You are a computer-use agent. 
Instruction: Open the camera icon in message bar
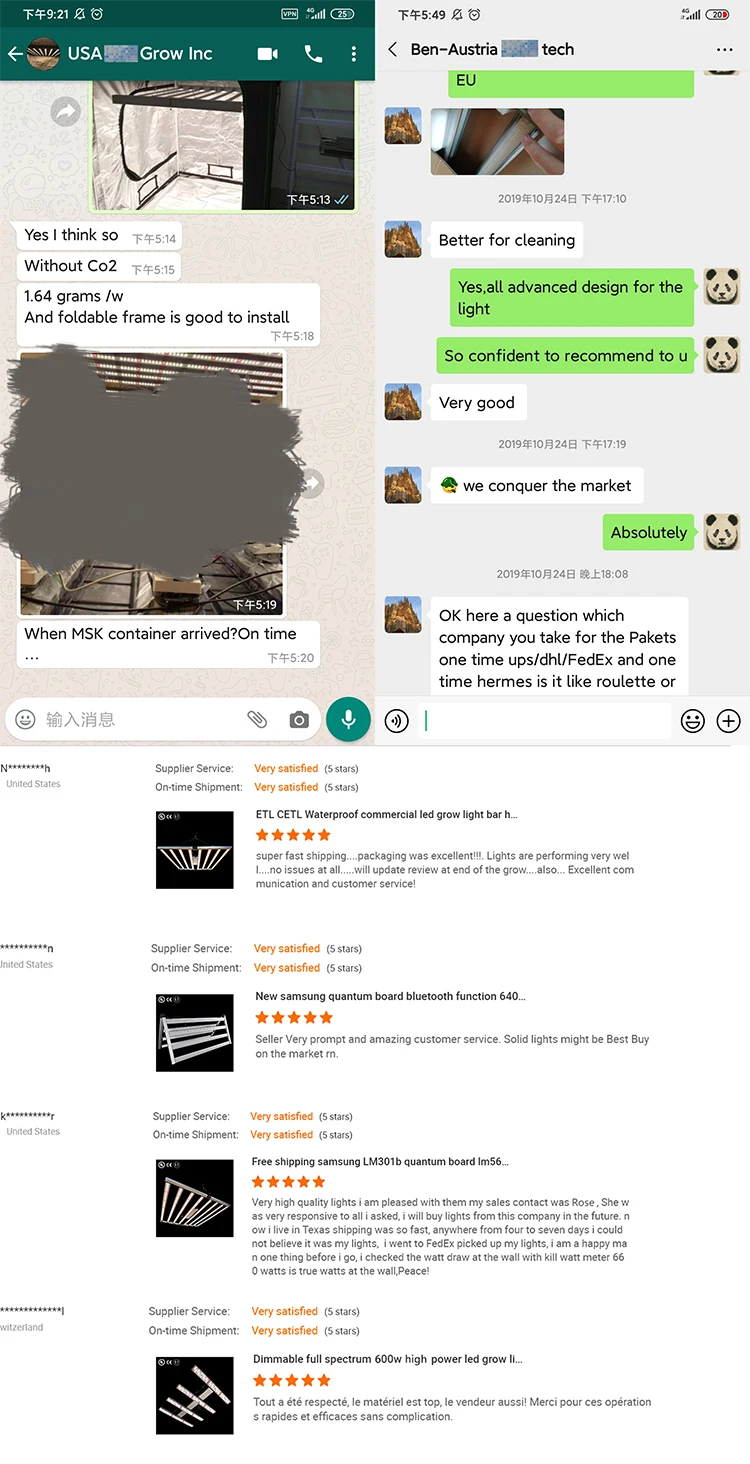[298, 719]
